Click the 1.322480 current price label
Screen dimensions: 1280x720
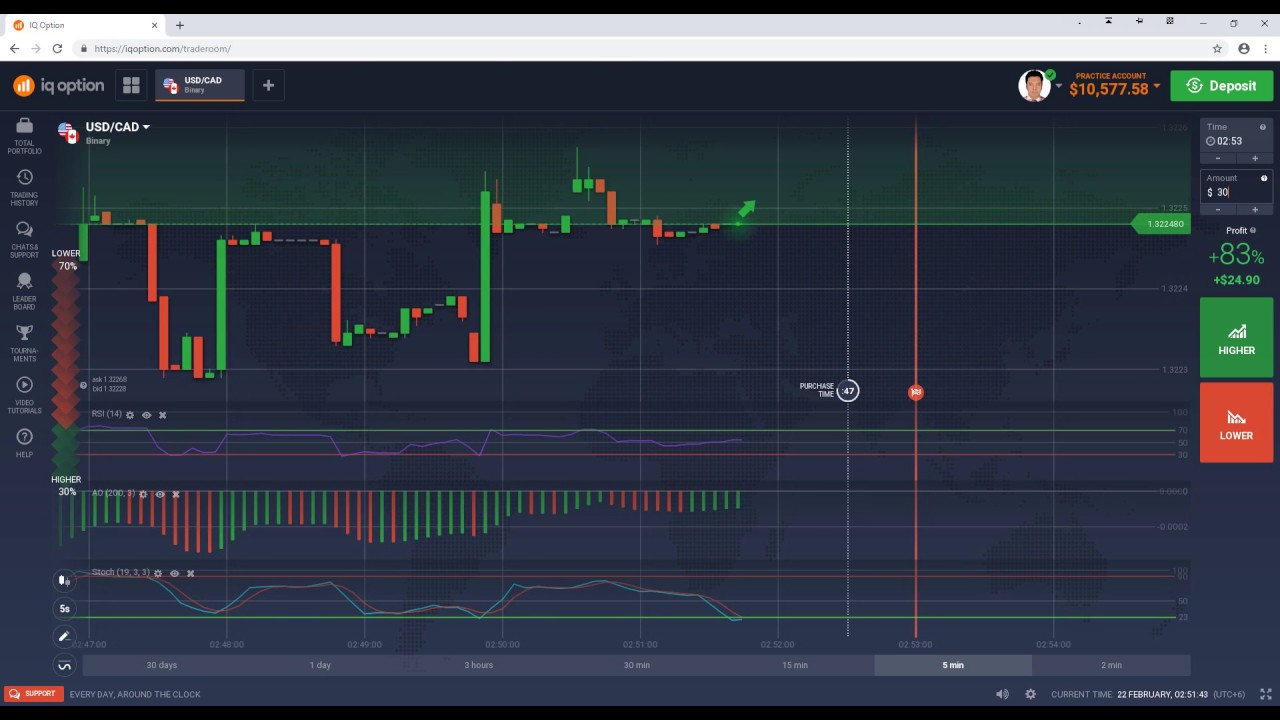click(x=1161, y=224)
